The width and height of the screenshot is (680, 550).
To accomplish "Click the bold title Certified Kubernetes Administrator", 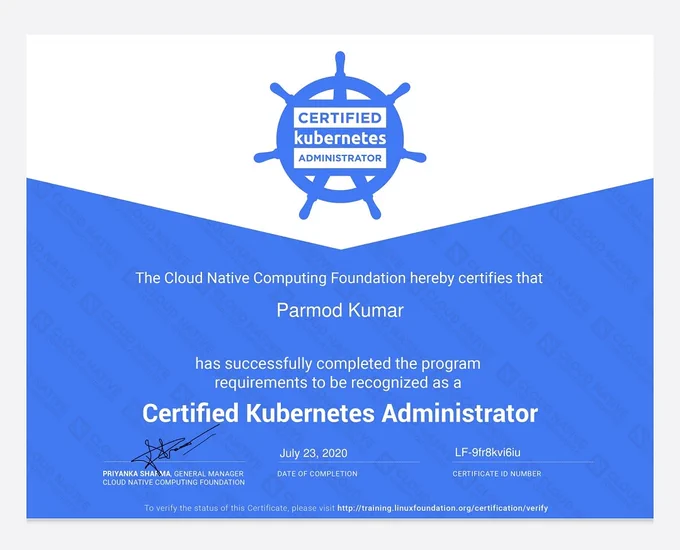I will coord(340,413).
